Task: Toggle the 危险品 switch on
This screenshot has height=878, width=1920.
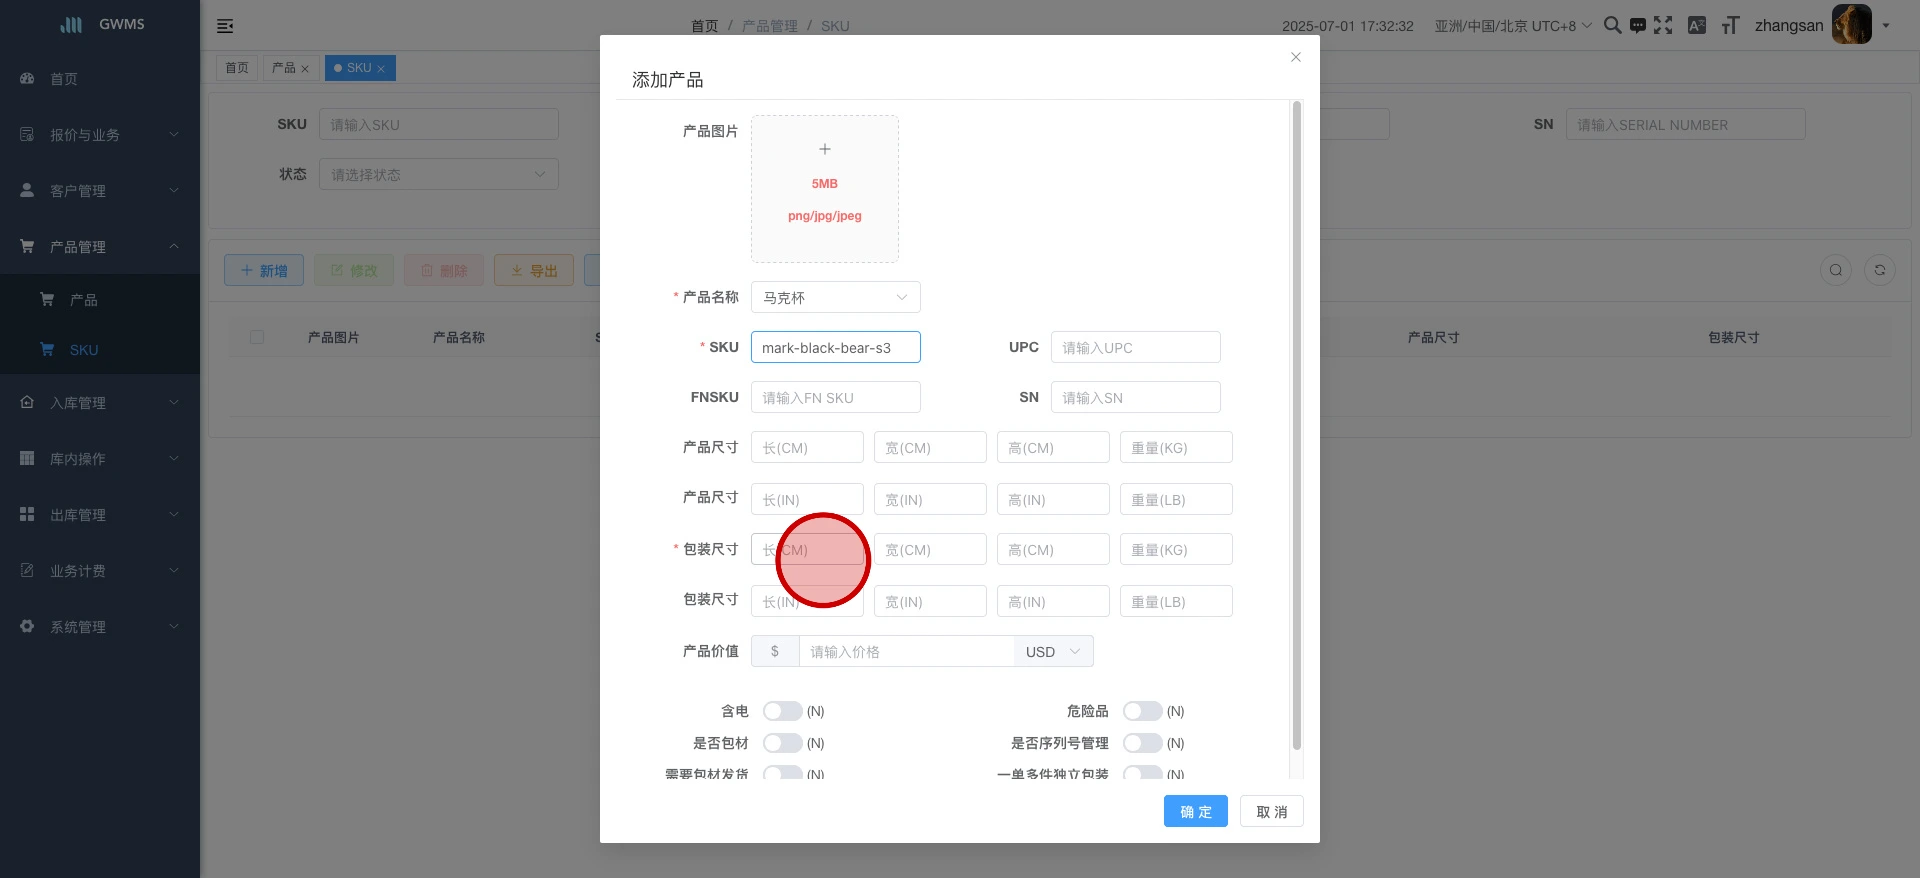Action: click(x=1142, y=711)
